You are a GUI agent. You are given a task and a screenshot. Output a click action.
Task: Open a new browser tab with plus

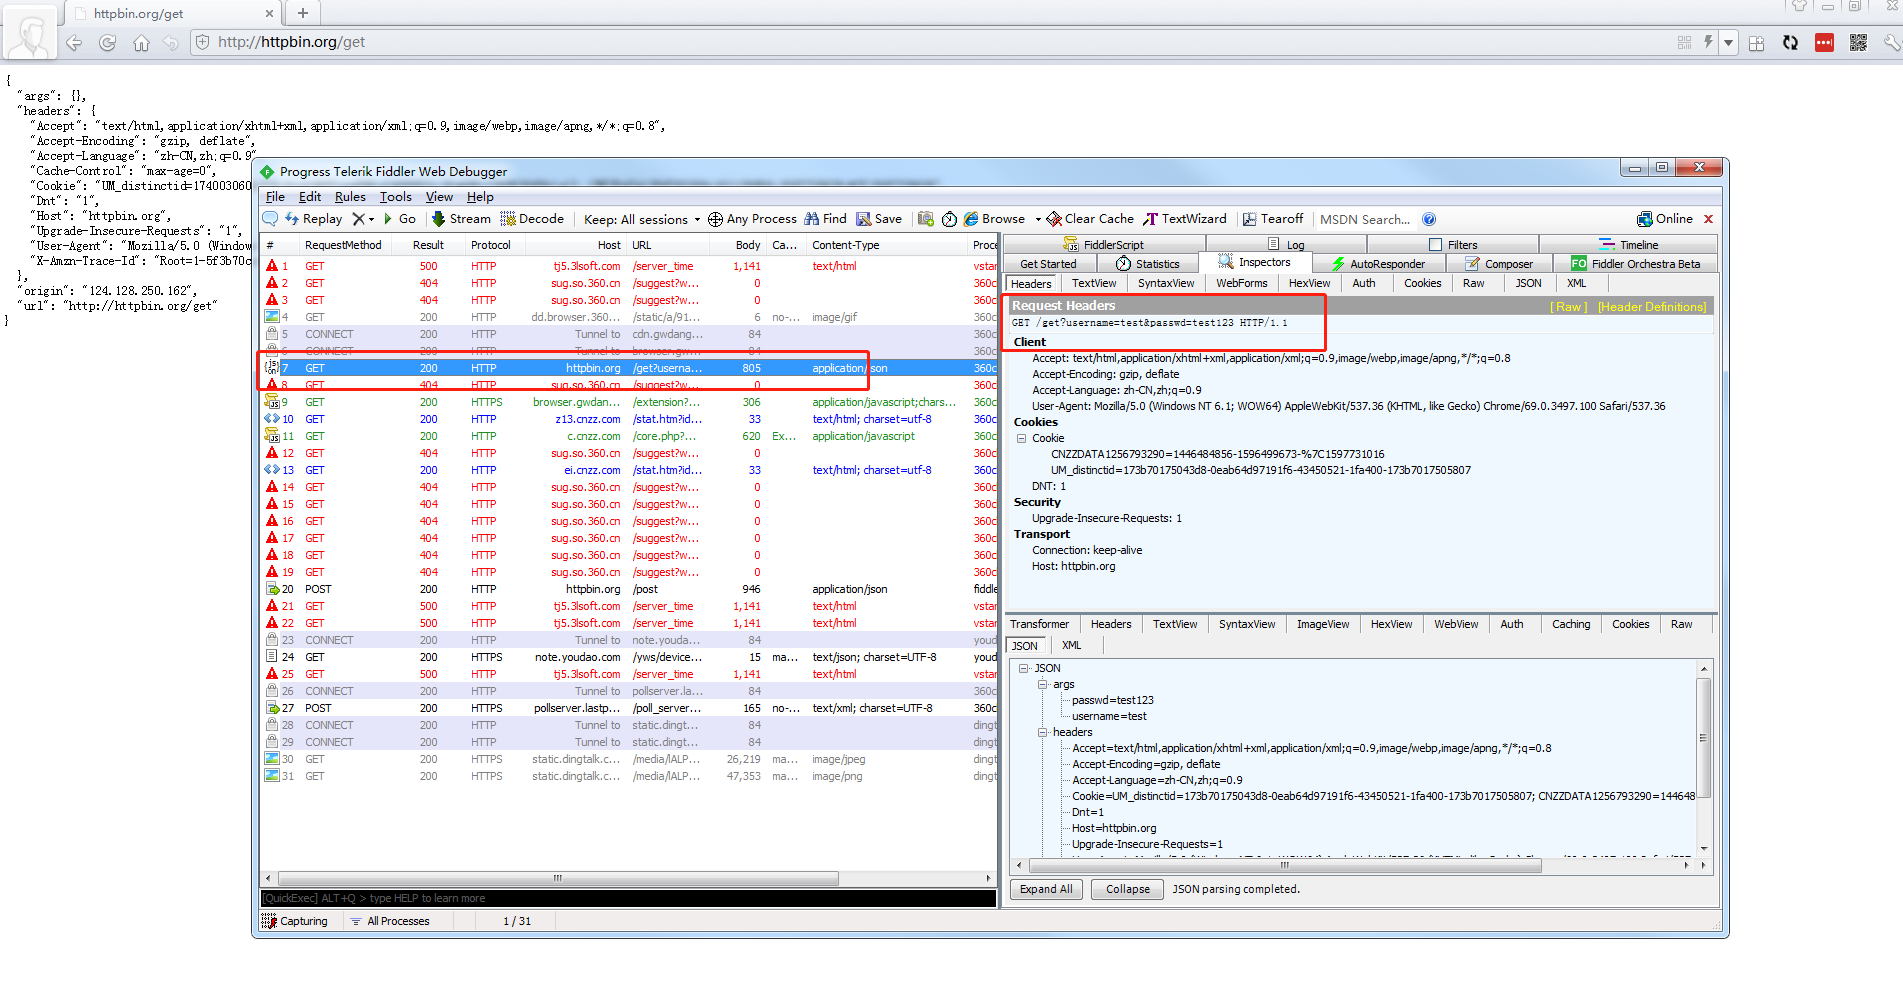click(x=303, y=12)
